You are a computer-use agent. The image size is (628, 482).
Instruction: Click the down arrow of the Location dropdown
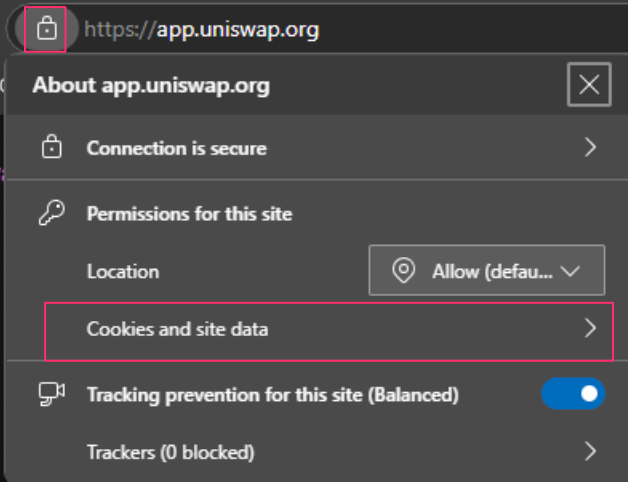coord(572,271)
